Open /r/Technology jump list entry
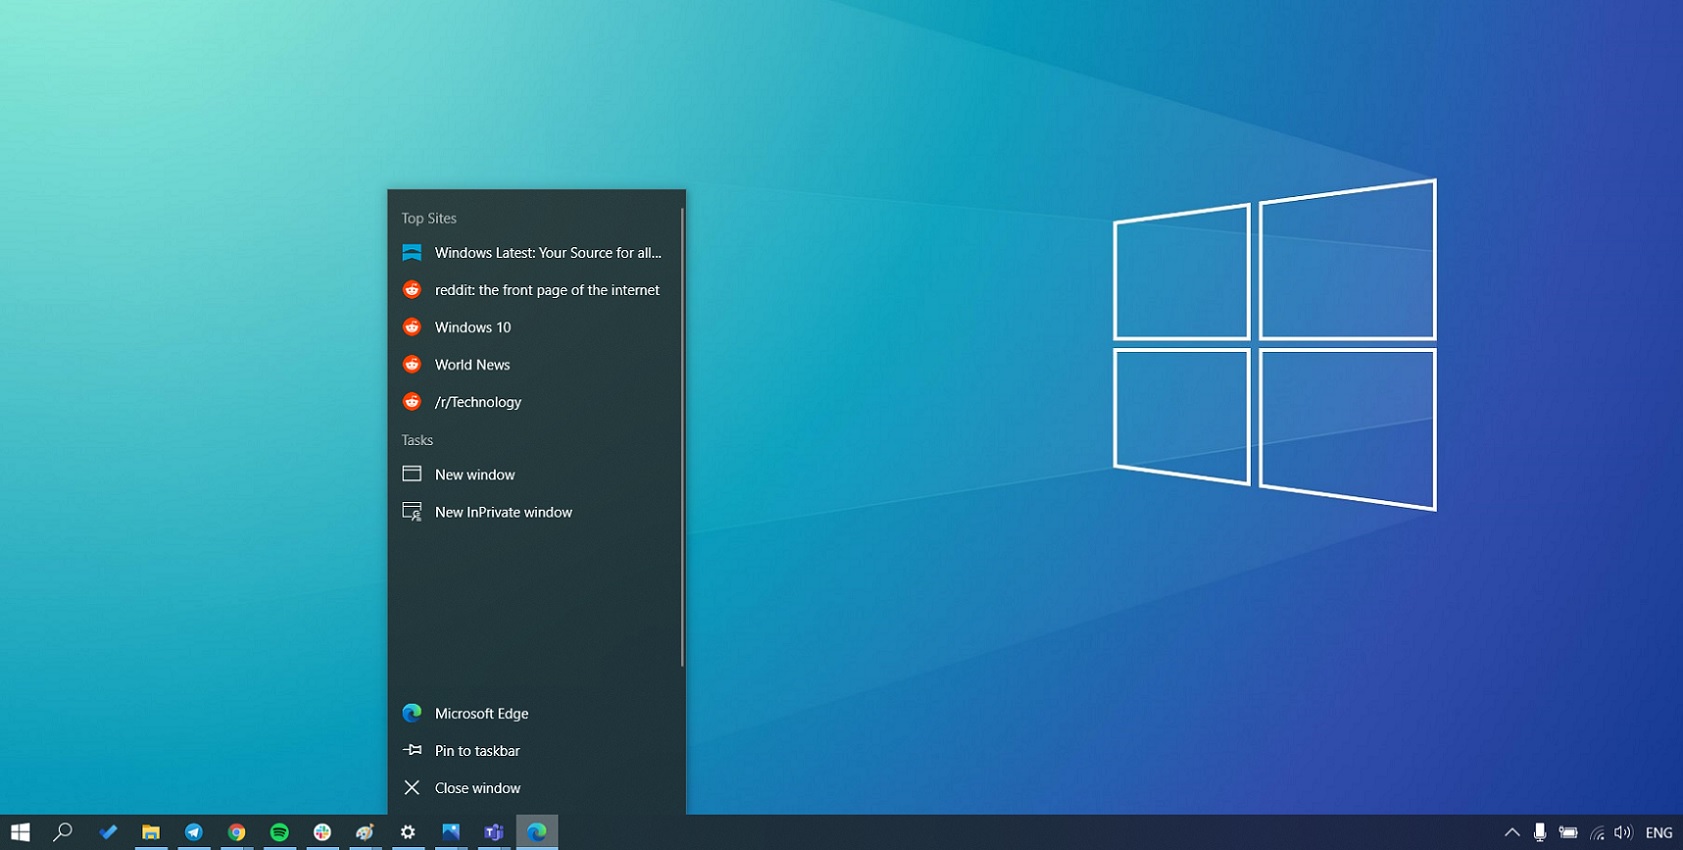1683x850 pixels. [537, 402]
